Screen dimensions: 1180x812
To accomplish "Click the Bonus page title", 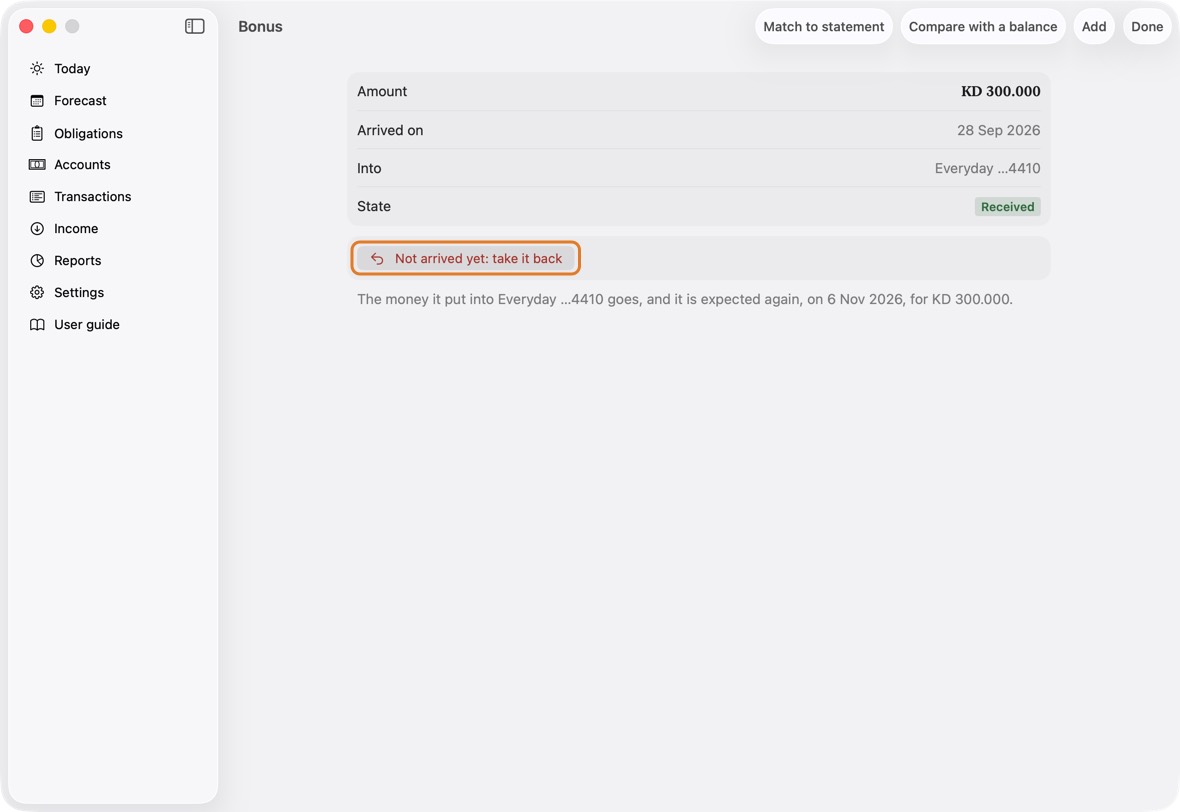I will pyautogui.click(x=260, y=26).
